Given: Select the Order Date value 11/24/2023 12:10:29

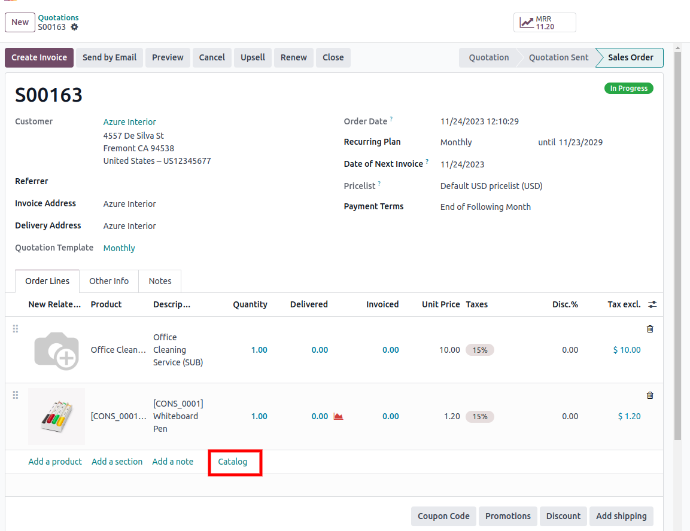Looking at the screenshot, I should (479, 121).
